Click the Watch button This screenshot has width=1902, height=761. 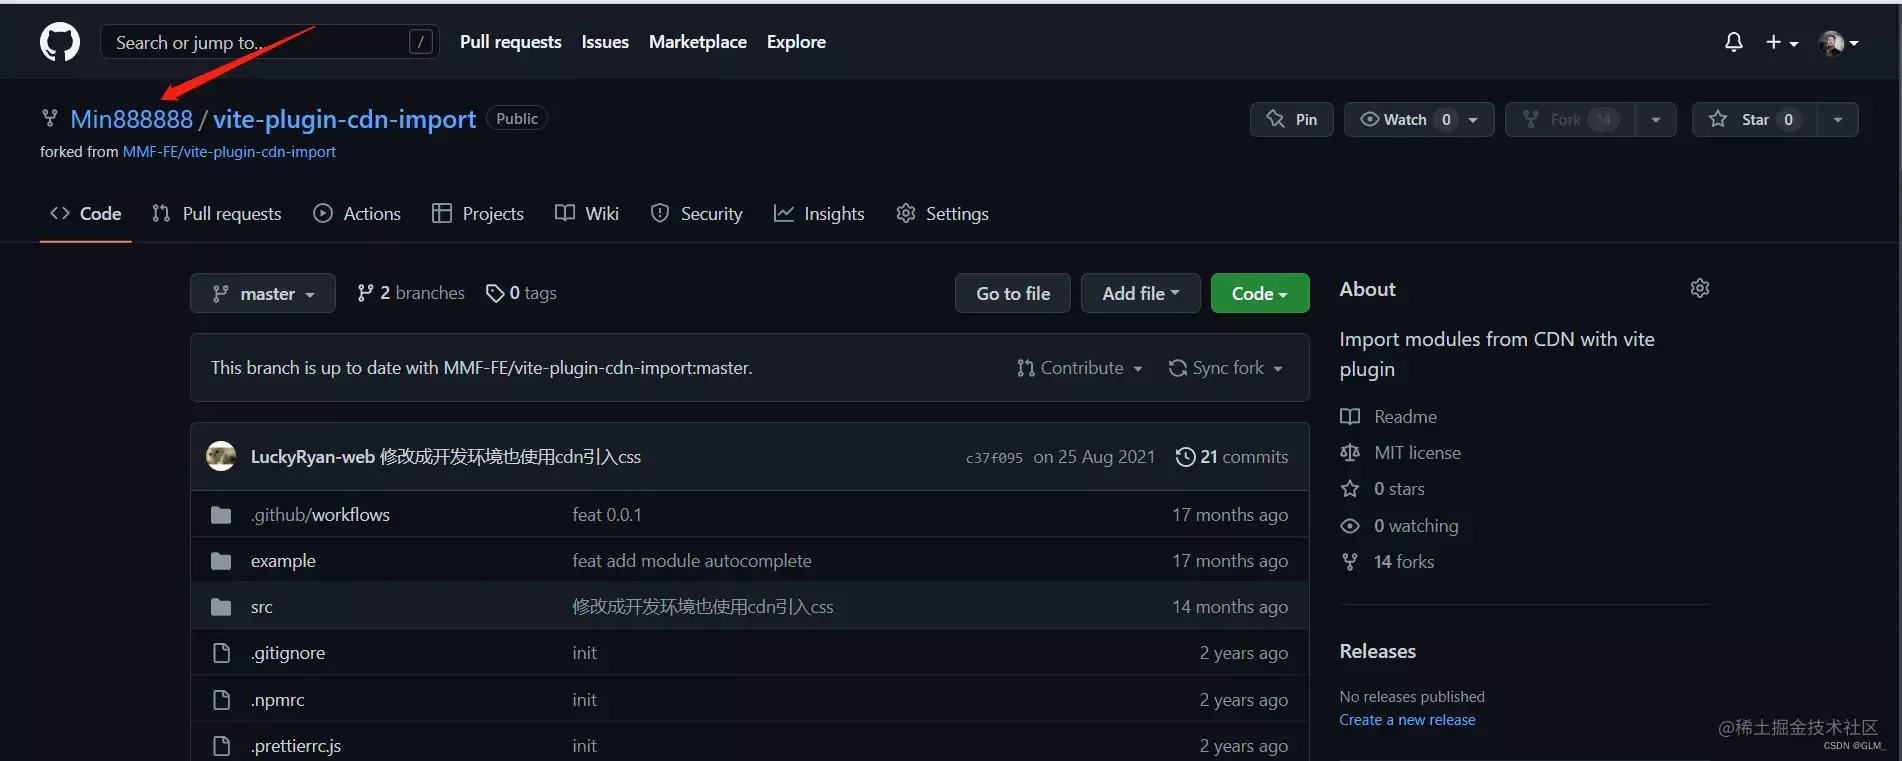[1419, 119]
